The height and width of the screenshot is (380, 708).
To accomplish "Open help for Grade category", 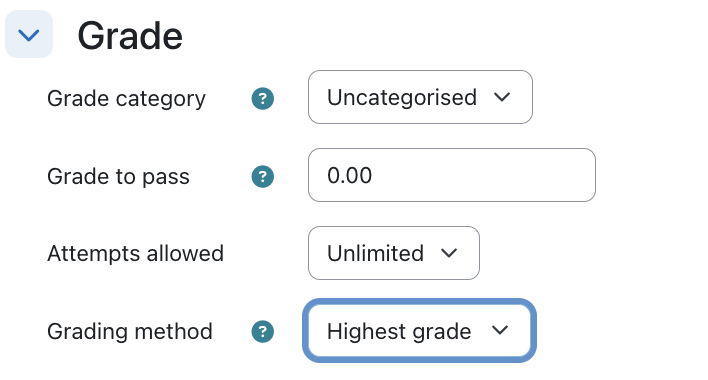I will click(263, 98).
